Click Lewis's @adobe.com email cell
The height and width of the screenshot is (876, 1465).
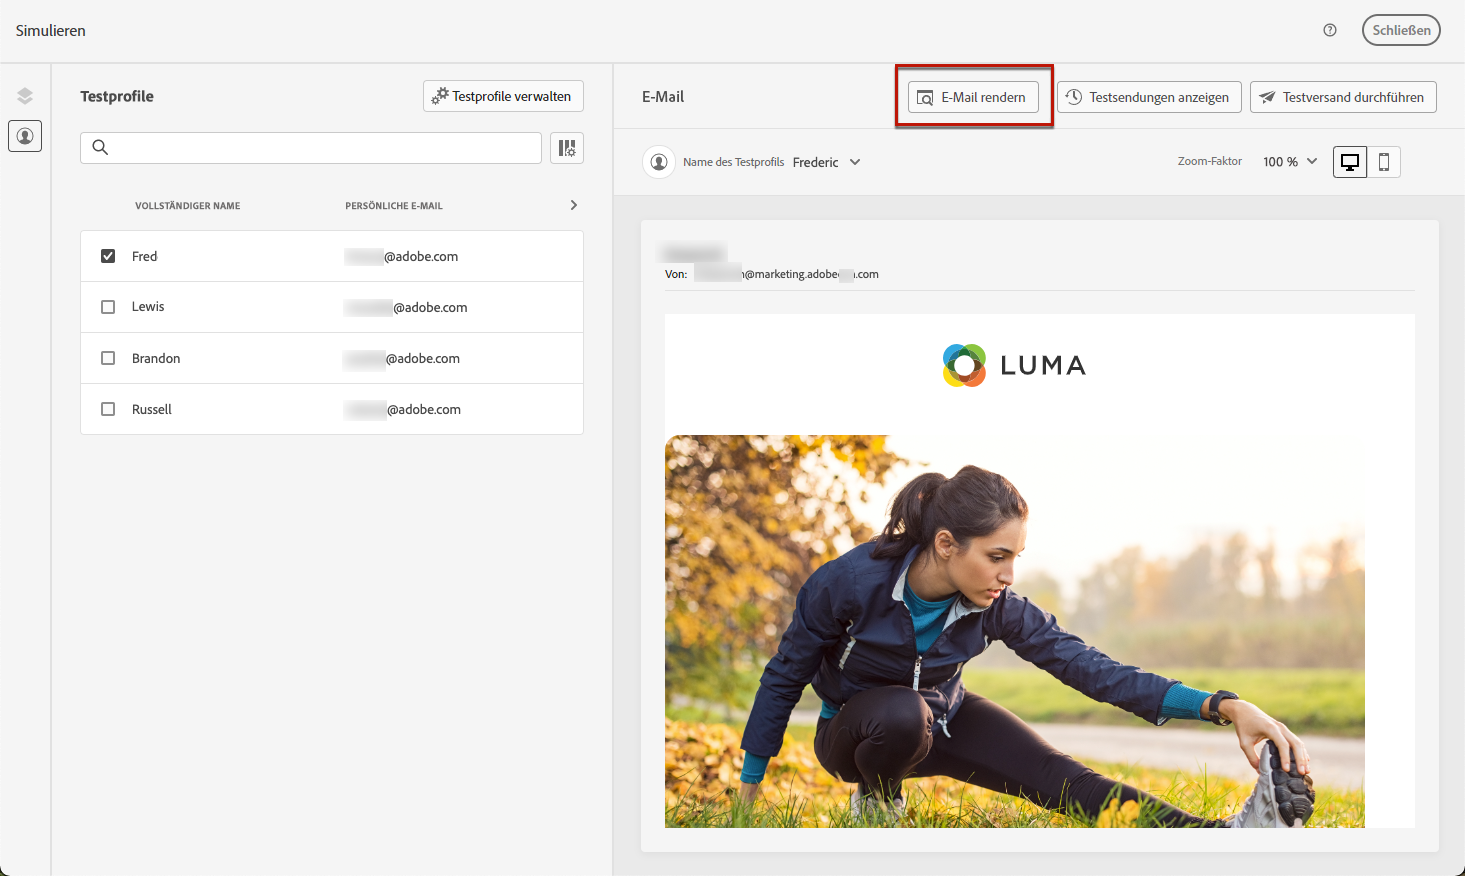406,307
